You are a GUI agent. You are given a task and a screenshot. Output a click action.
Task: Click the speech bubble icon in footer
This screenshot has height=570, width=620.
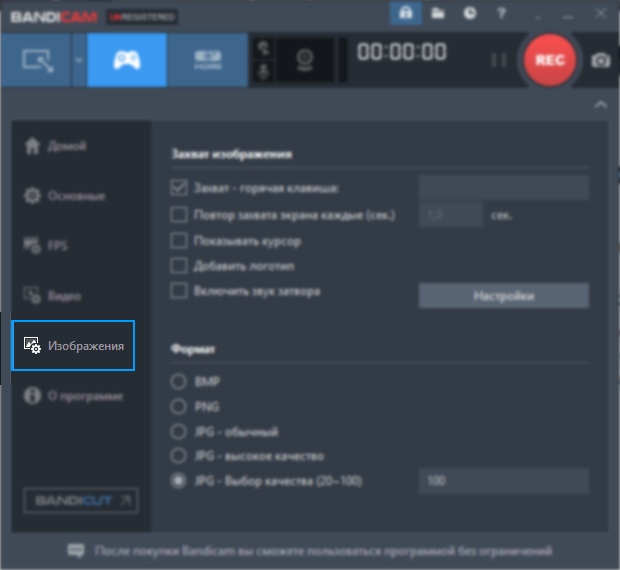coord(76,551)
